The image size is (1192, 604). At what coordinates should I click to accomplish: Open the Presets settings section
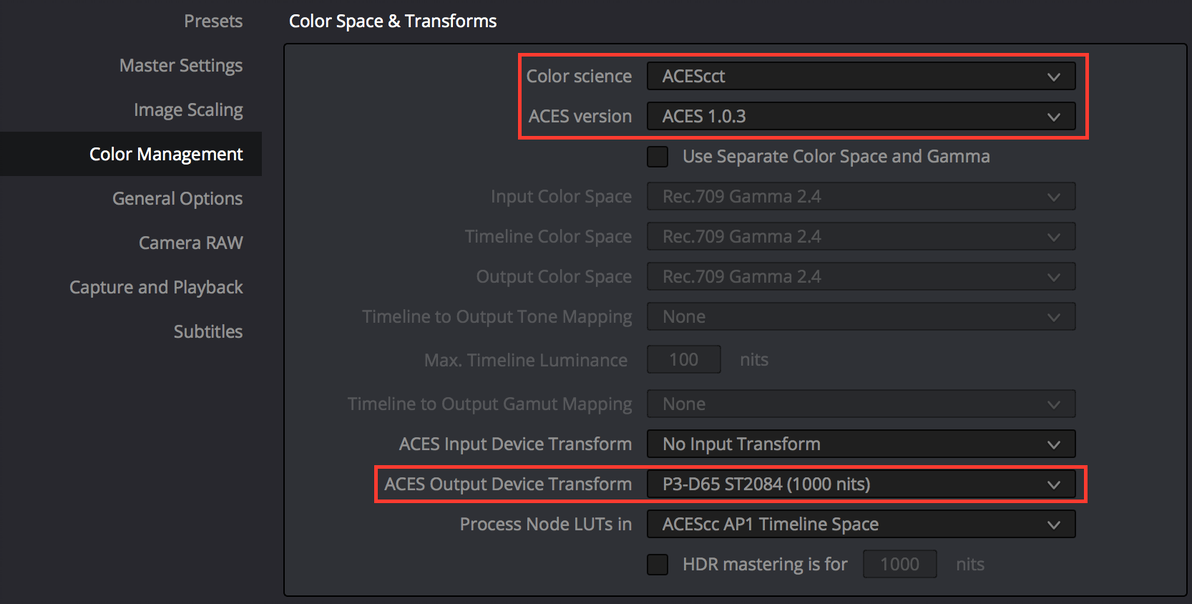[213, 21]
